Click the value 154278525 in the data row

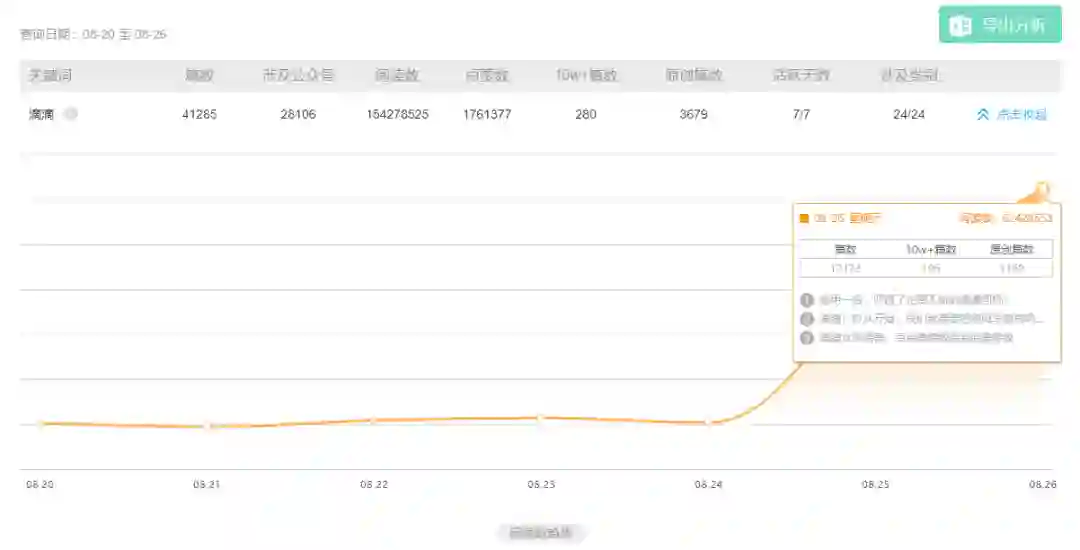point(397,114)
